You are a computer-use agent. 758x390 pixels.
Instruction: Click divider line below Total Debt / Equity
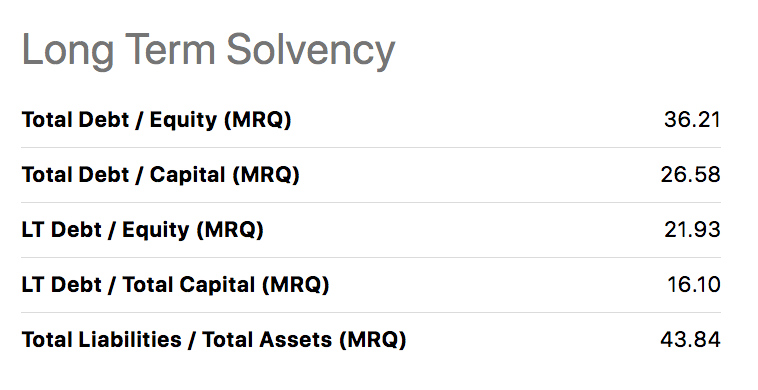point(371,147)
